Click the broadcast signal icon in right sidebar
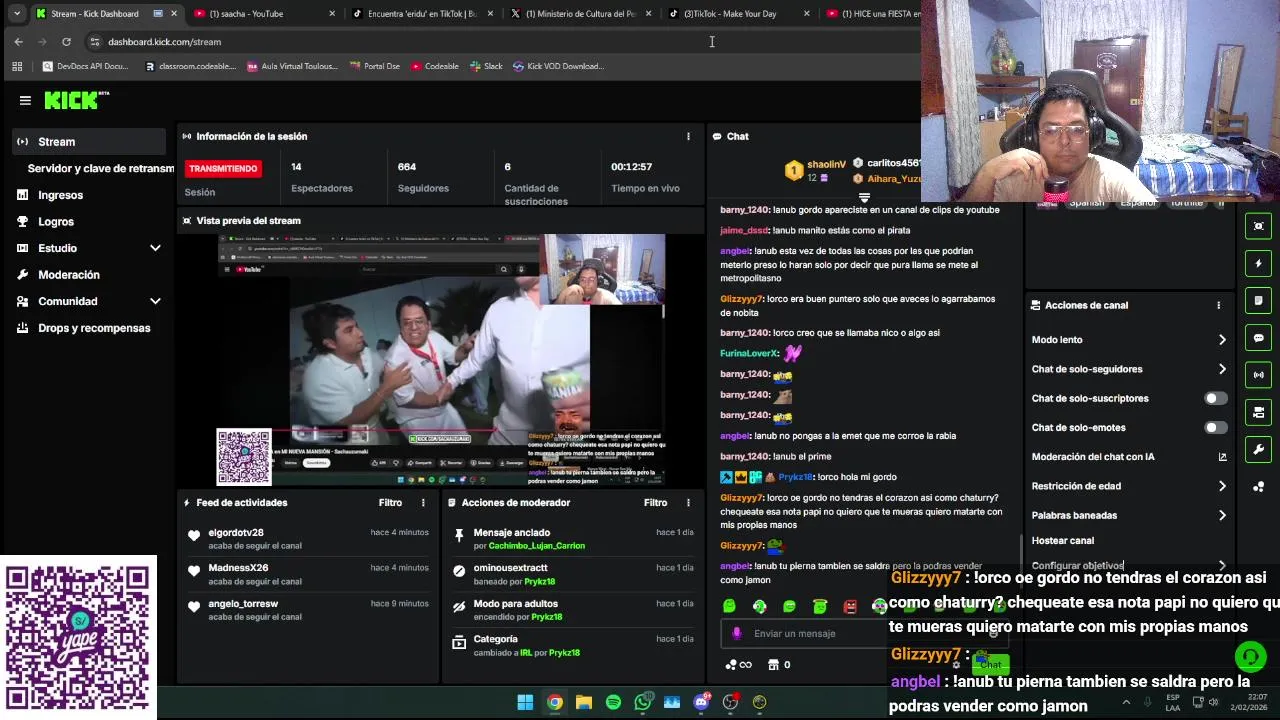Image resolution: width=1280 pixels, height=720 pixels. [1259, 375]
